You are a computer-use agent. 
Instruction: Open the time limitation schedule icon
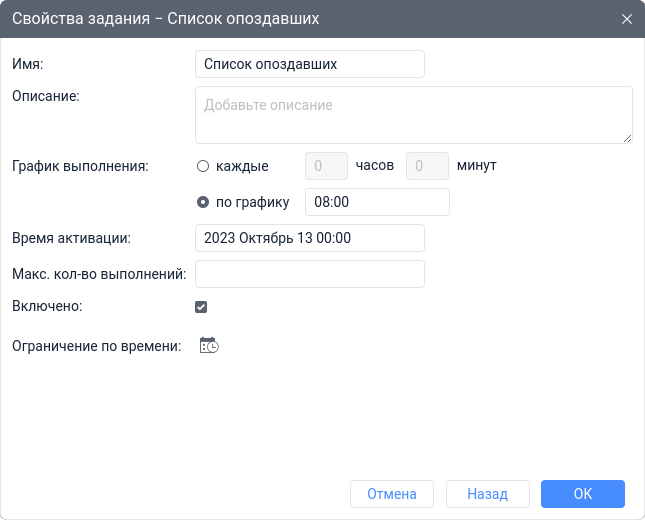[x=209, y=346]
